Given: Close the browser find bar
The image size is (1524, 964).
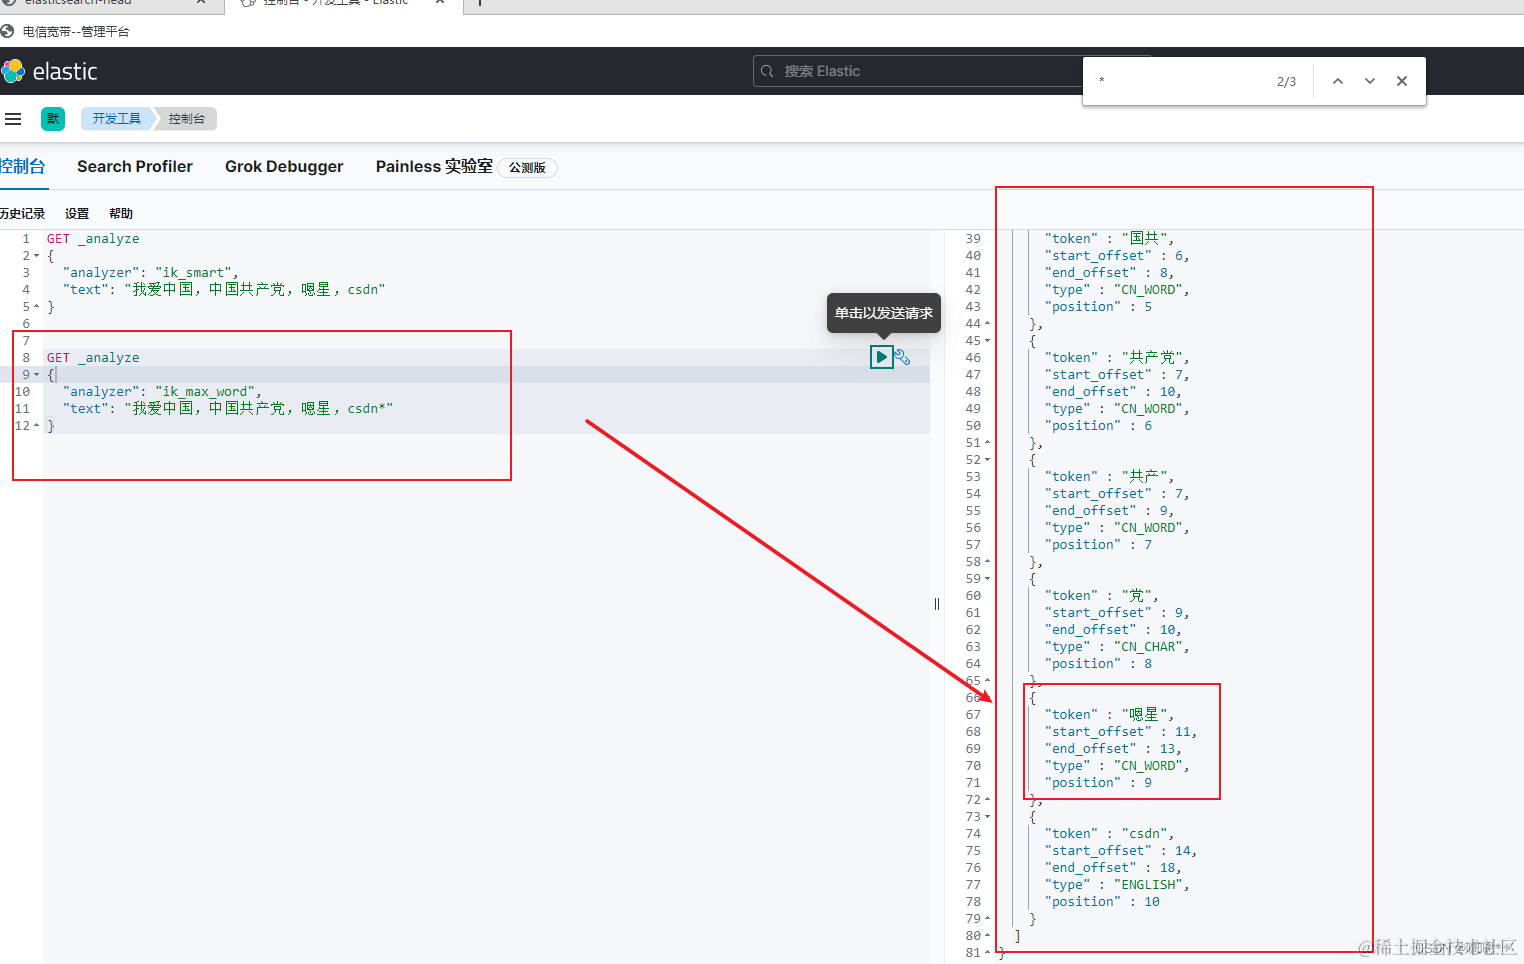Looking at the screenshot, I should coord(1402,81).
